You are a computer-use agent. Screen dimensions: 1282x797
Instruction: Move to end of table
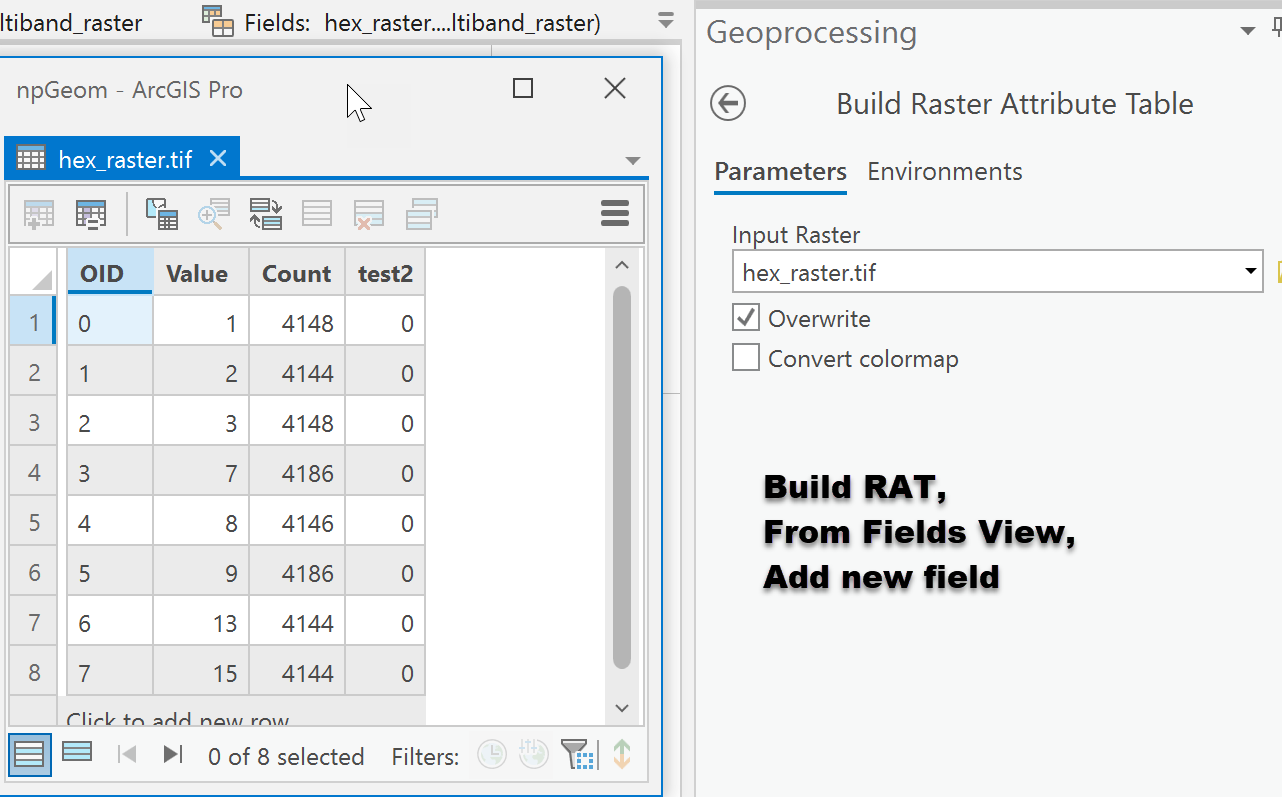pyautogui.click(x=173, y=755)
